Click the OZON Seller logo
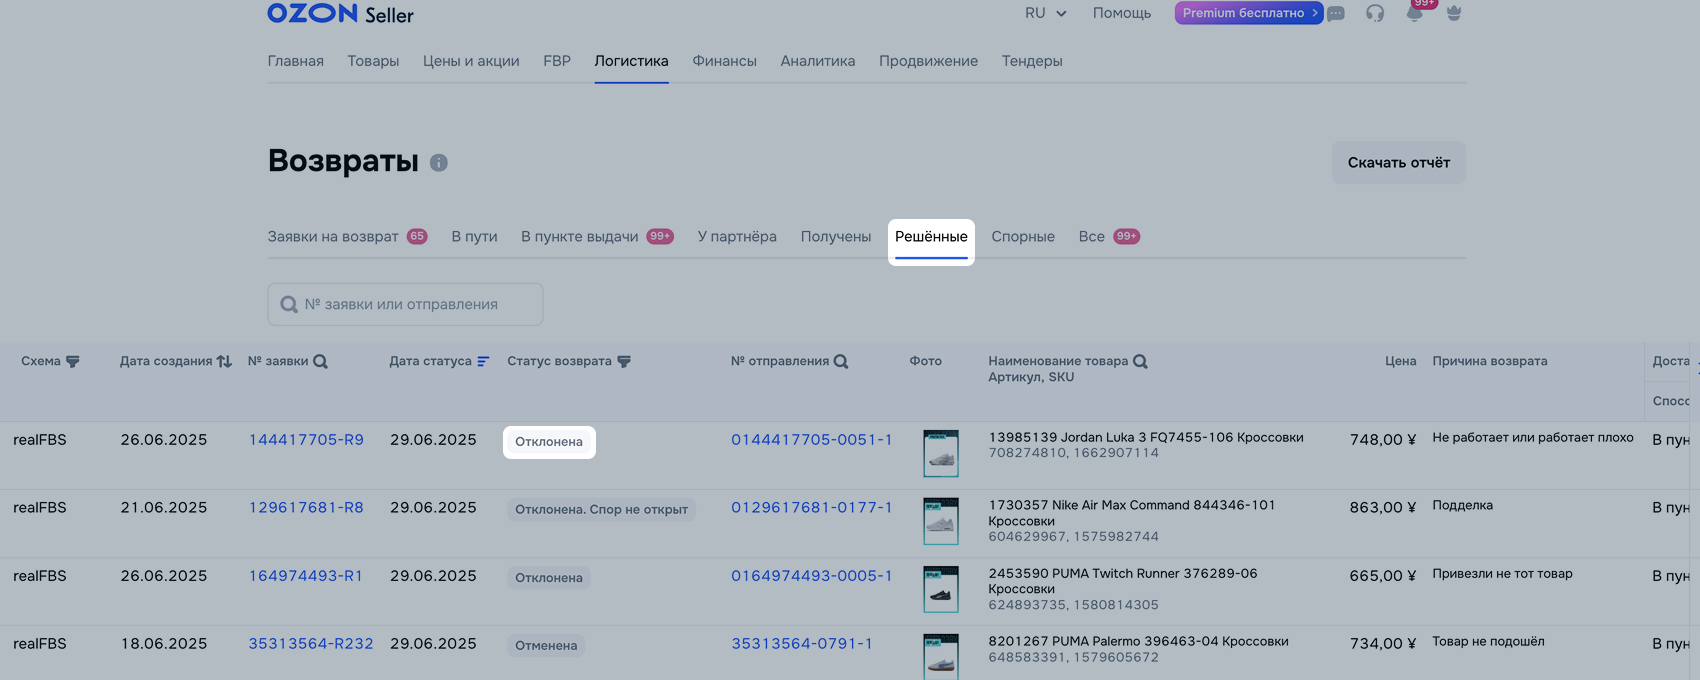1700x680 pixels. point(340,14)
